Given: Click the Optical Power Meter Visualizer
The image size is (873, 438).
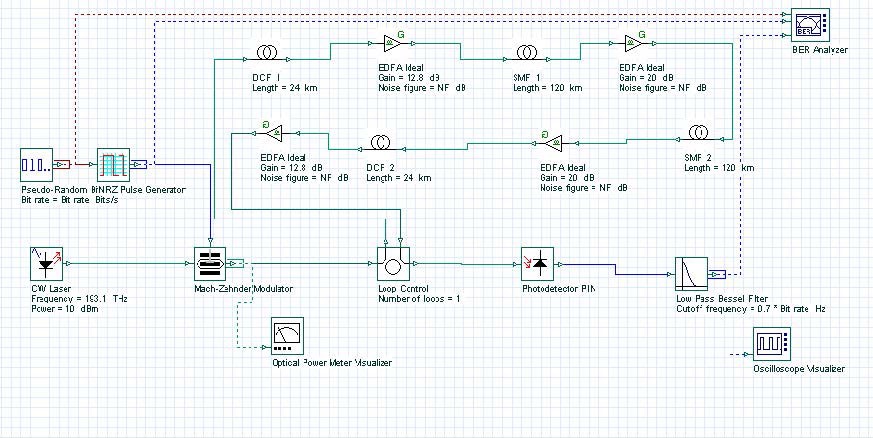Looking at the screenshot, I should click(x=287, y=336).
